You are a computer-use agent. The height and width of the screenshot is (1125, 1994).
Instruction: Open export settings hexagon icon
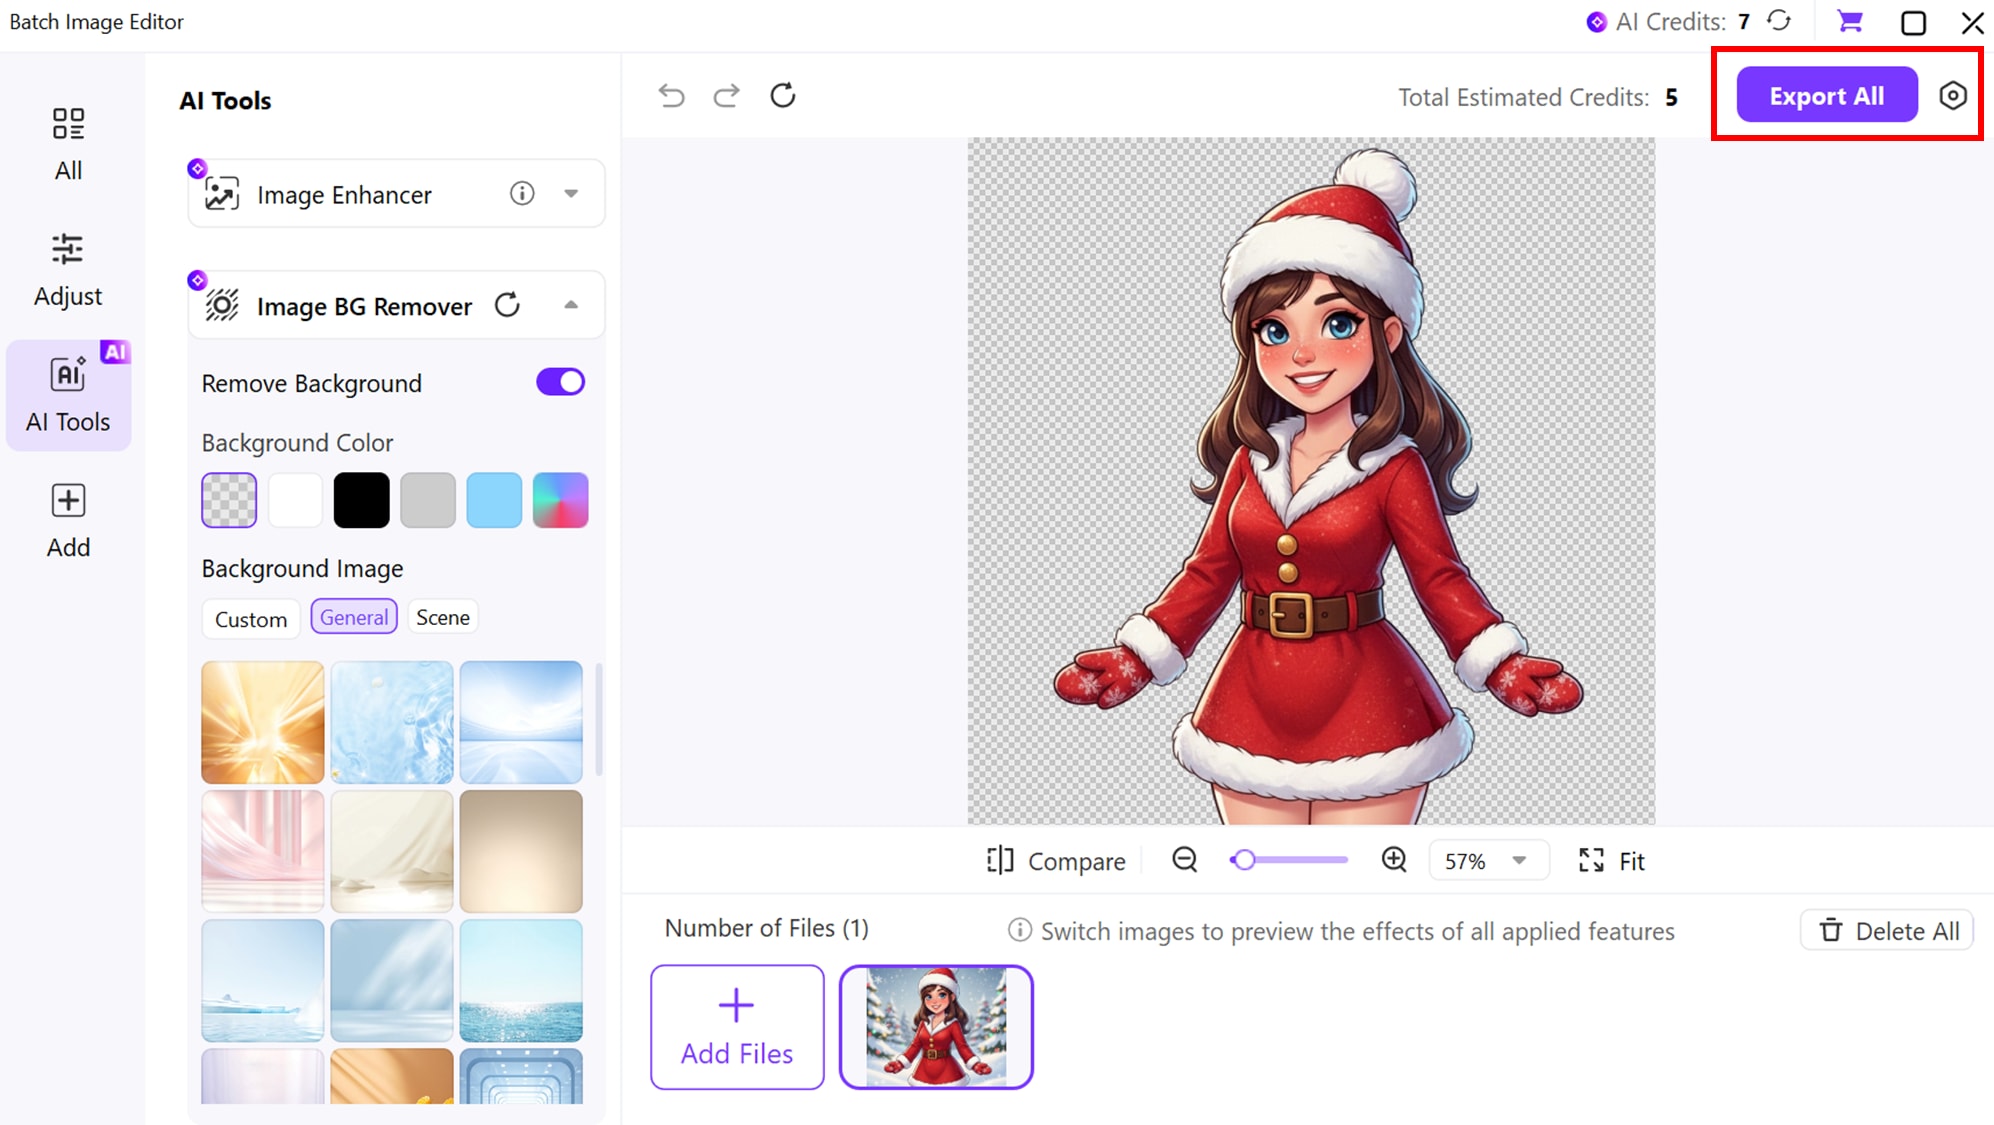[1952, 96]
